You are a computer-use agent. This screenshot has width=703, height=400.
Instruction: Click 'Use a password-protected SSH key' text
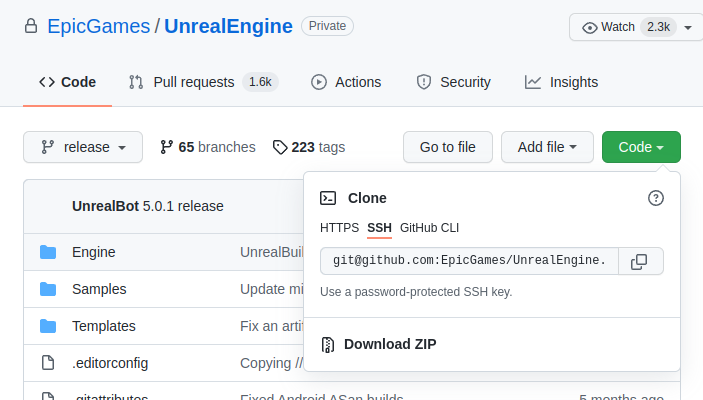416,292
